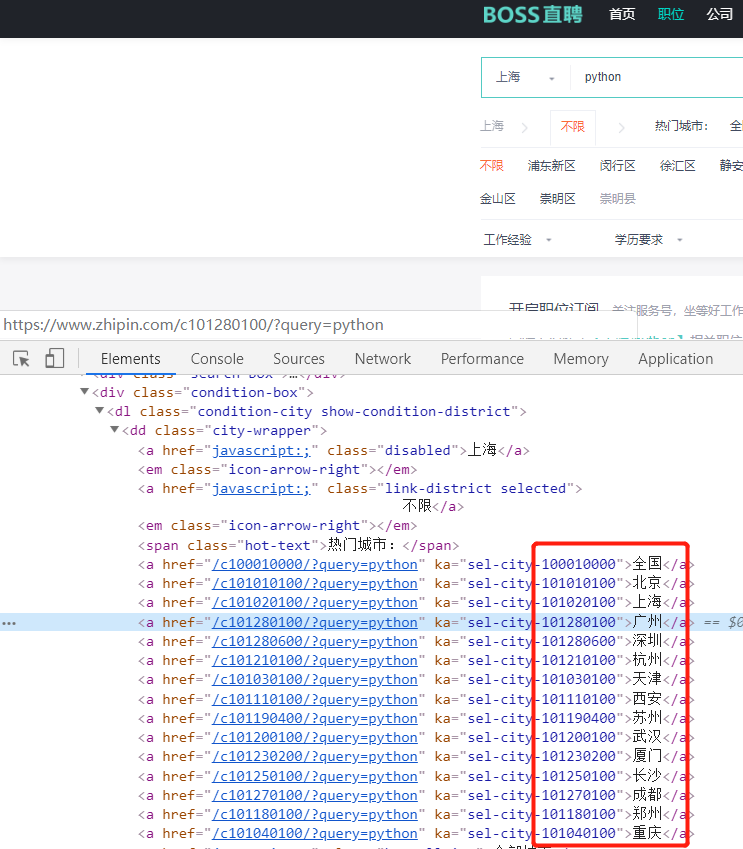The height and width of the screenshot is (849, 743).
Task: Click the inspect element picker icon
Action: (x=21, y=358)
